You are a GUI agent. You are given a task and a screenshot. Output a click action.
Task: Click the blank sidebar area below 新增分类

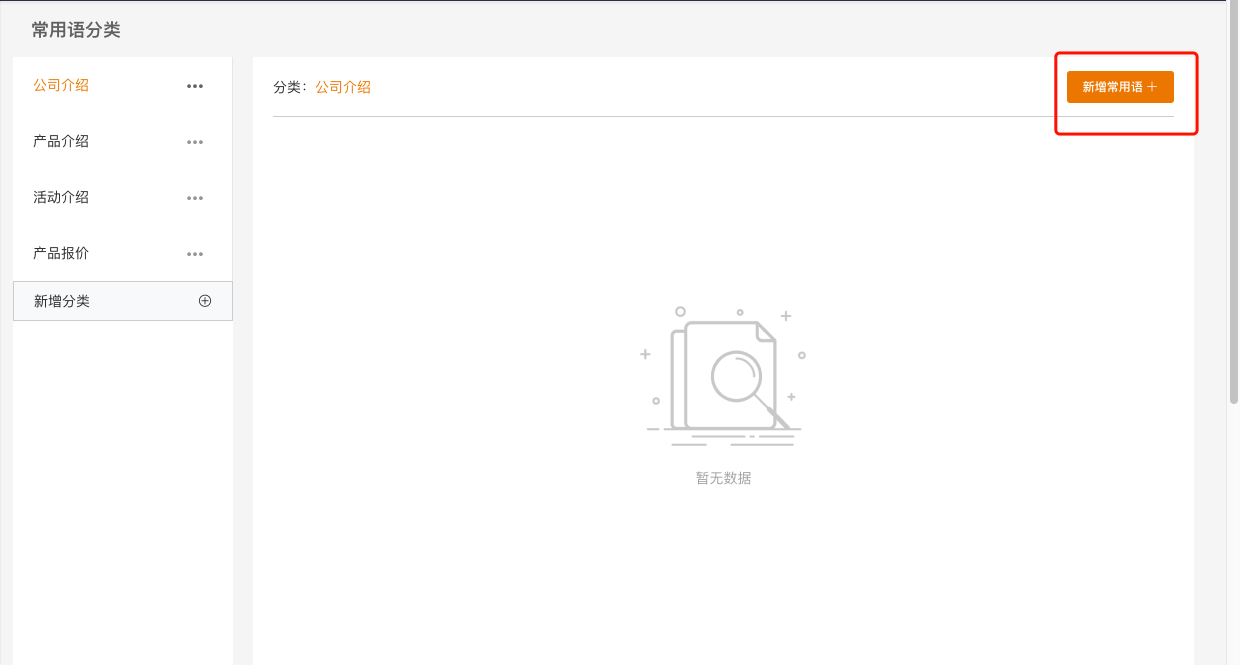pyautogui.click(x=122, y=480)
